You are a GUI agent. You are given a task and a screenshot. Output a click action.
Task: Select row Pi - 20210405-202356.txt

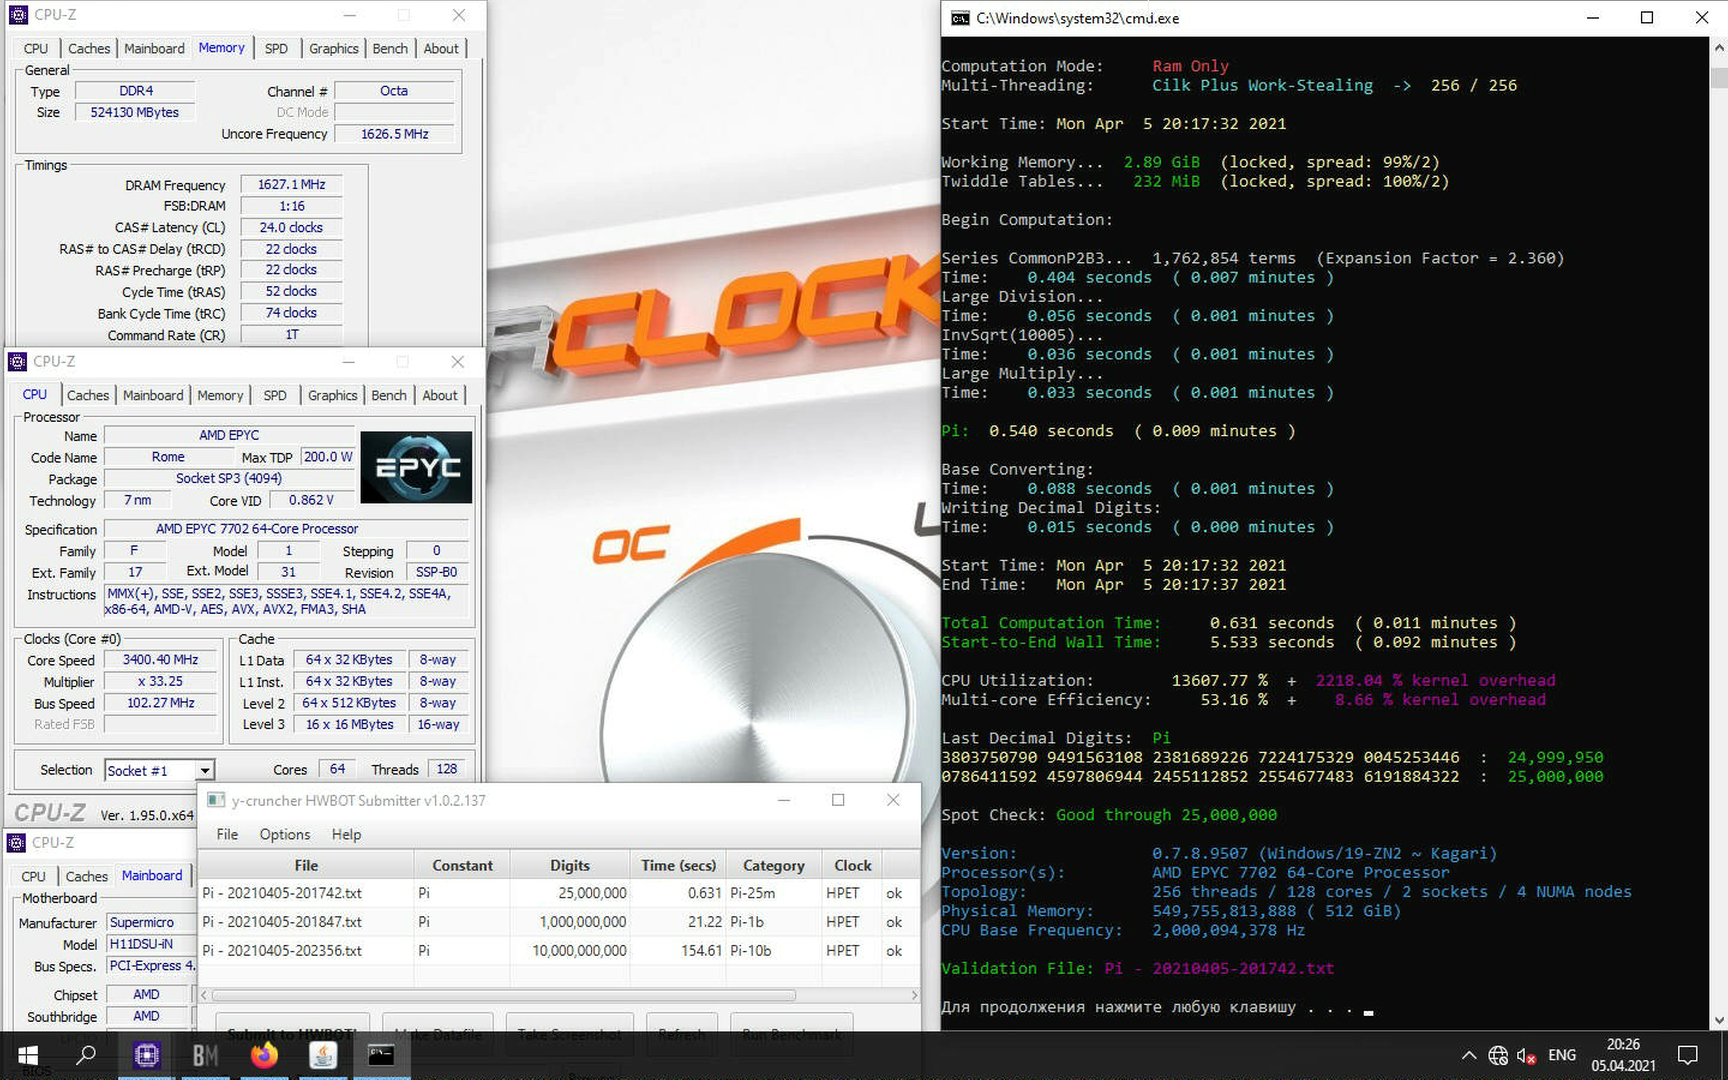pos(559,951)
